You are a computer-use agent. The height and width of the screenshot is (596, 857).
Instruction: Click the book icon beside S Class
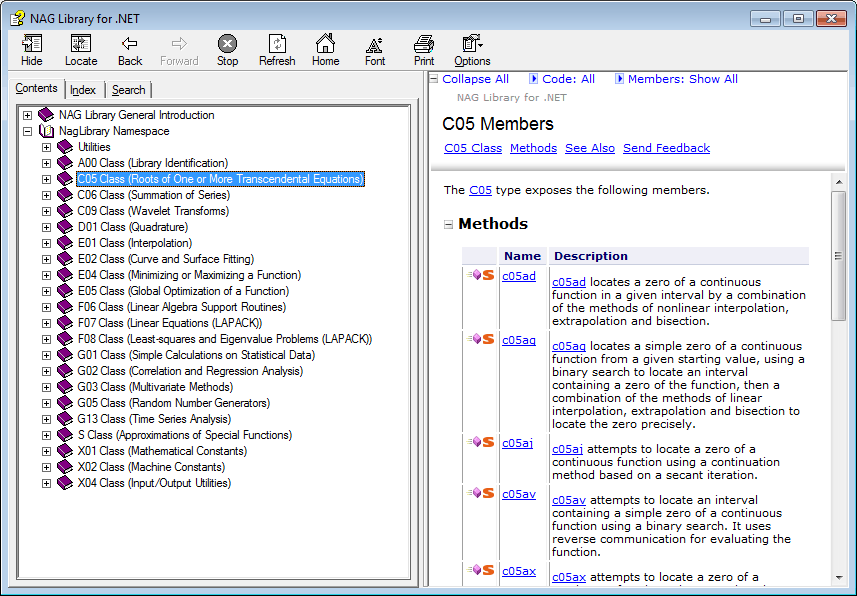[x=65, y=435]
